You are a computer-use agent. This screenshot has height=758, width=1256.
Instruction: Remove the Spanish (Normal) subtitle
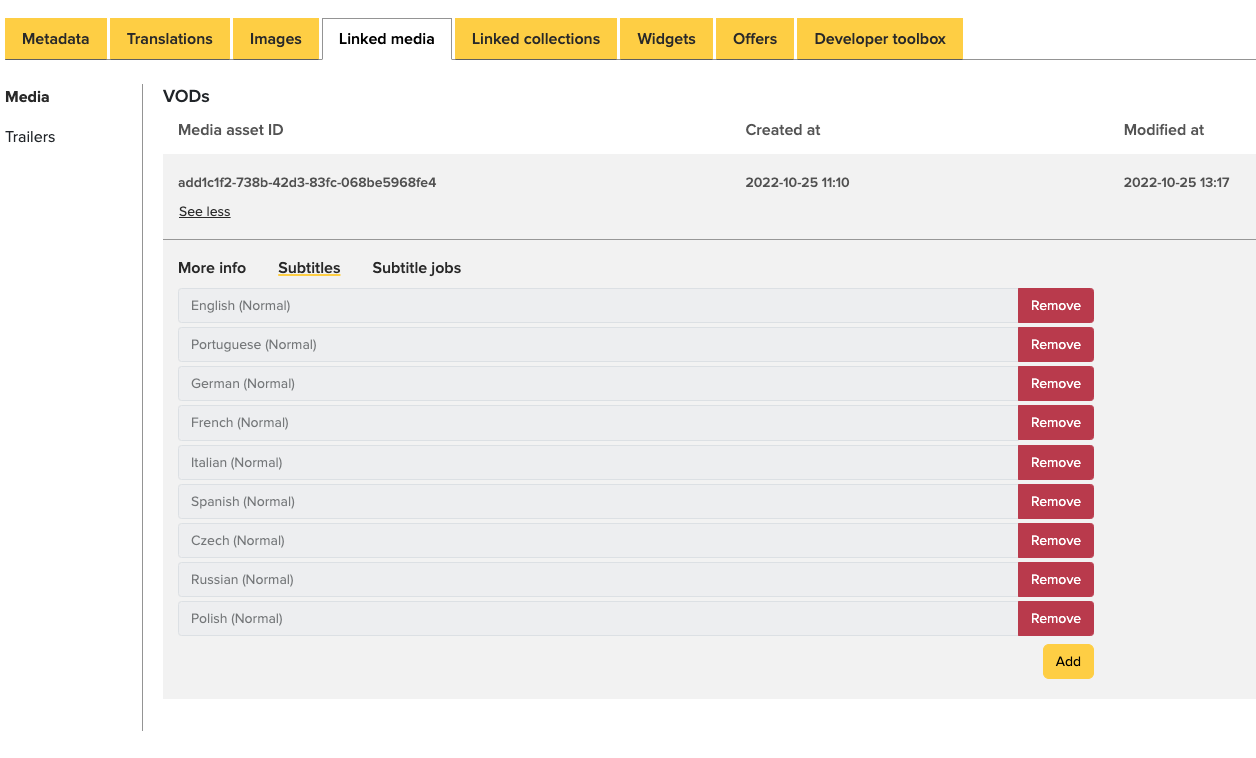[x=1056, y=502]
